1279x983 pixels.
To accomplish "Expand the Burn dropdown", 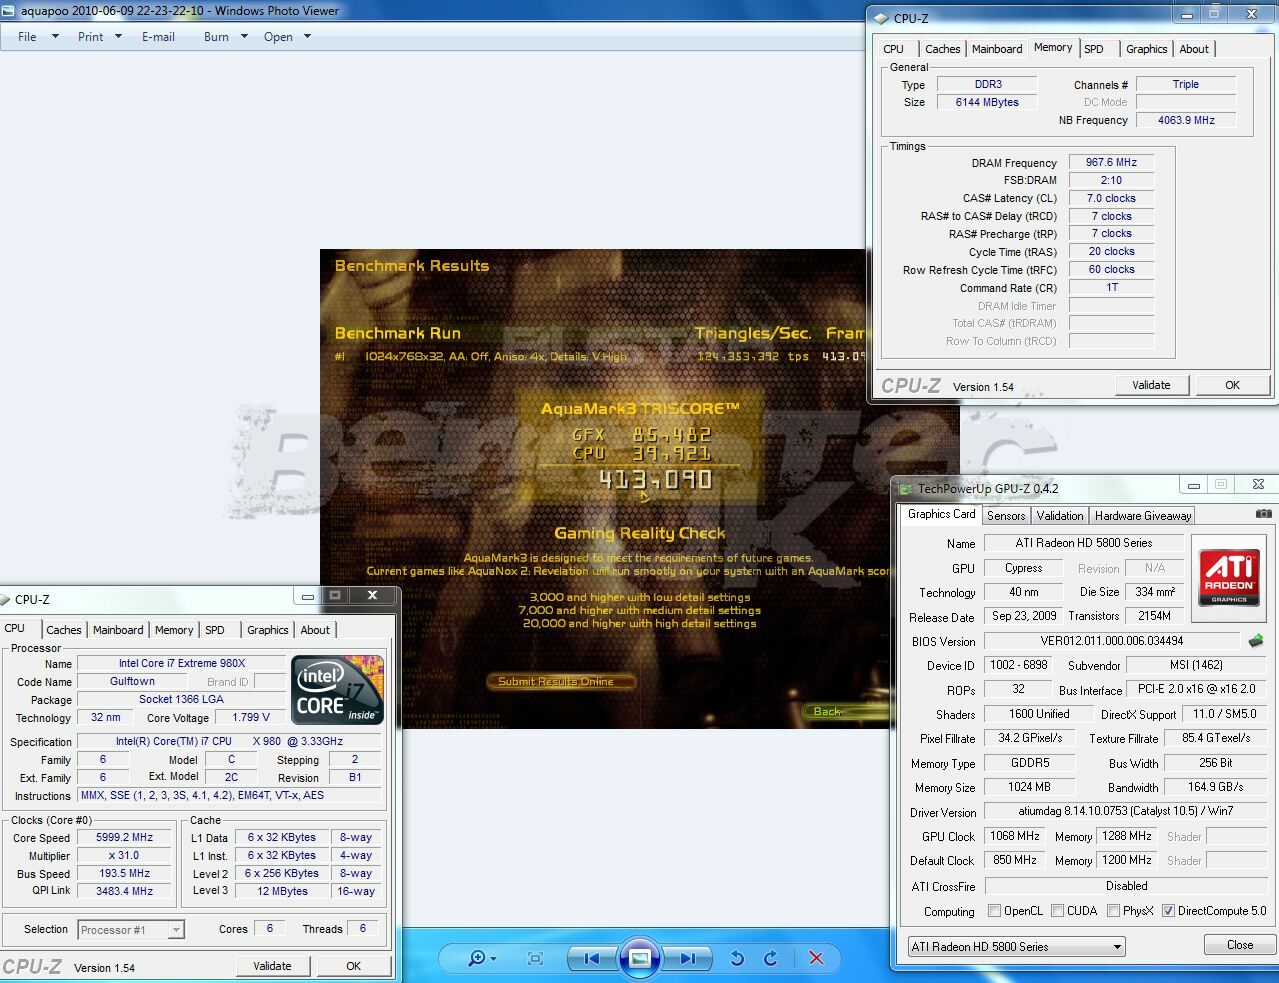I will 244,37.
